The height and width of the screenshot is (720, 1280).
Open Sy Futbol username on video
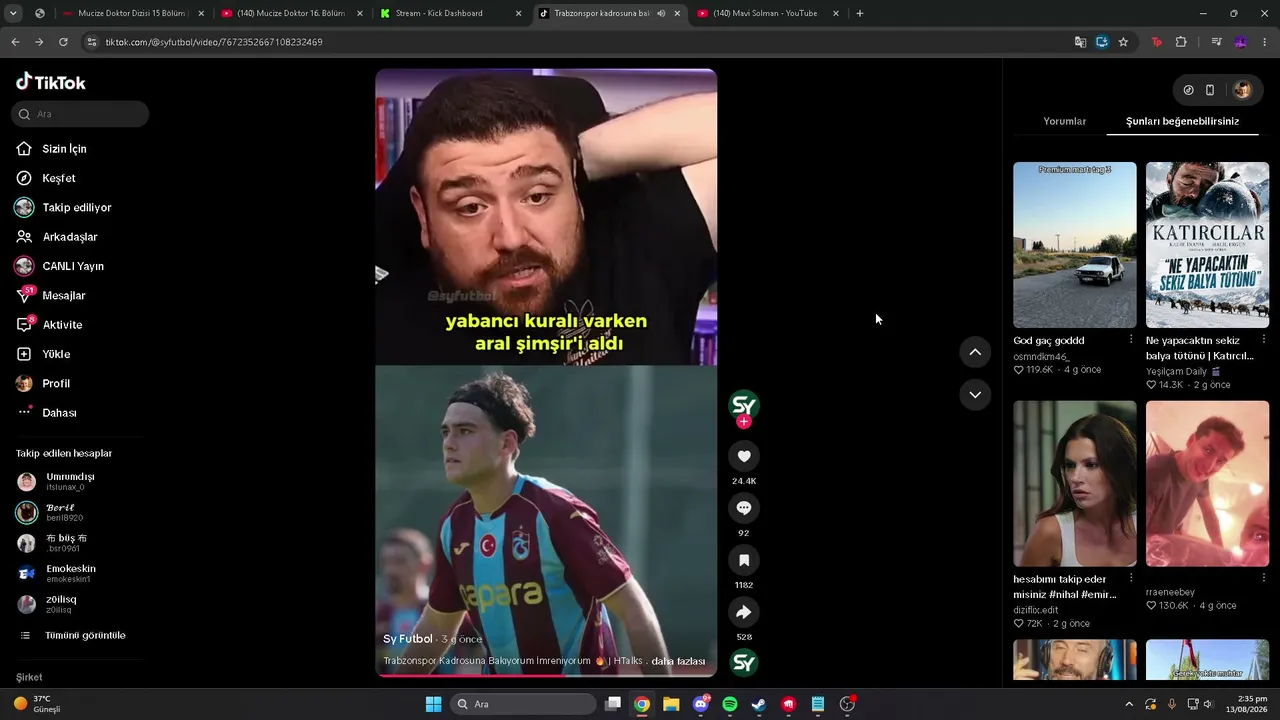click(x=408, y=639)
